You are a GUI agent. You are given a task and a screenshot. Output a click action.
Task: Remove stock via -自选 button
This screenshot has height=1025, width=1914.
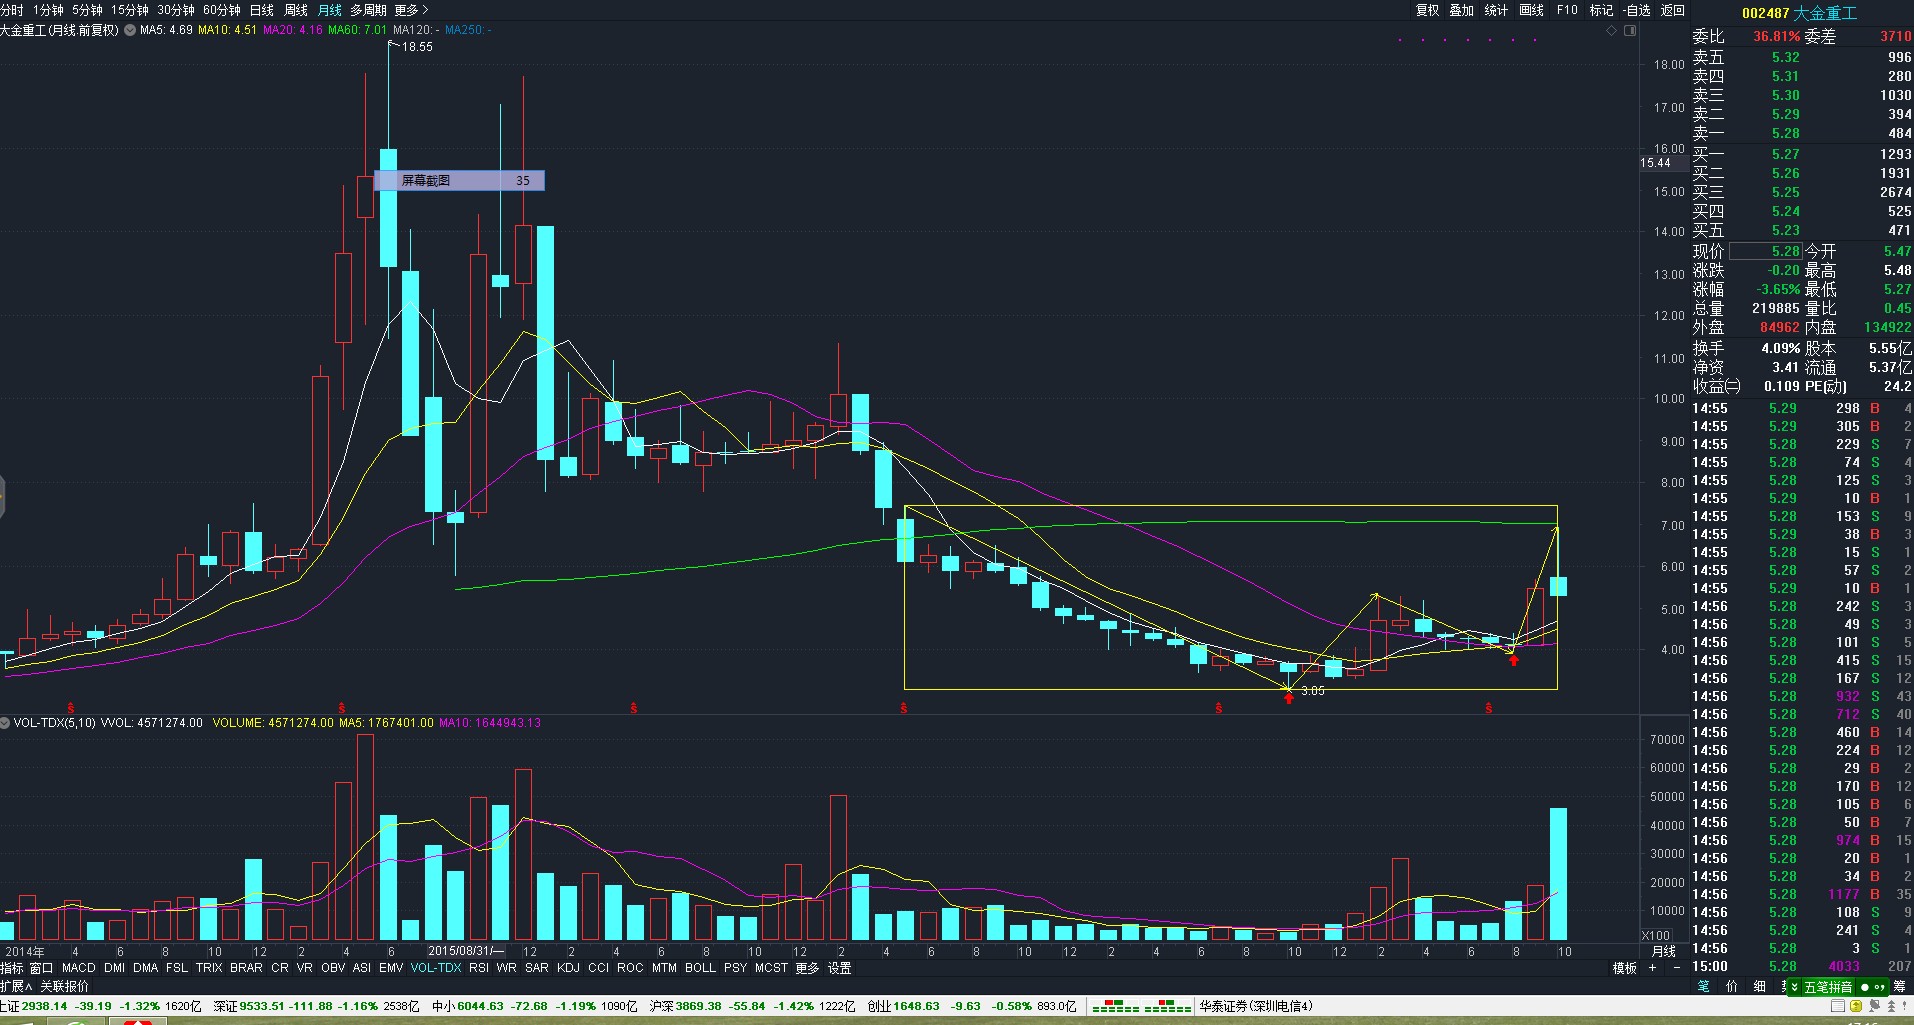(x=1637, y=10)
